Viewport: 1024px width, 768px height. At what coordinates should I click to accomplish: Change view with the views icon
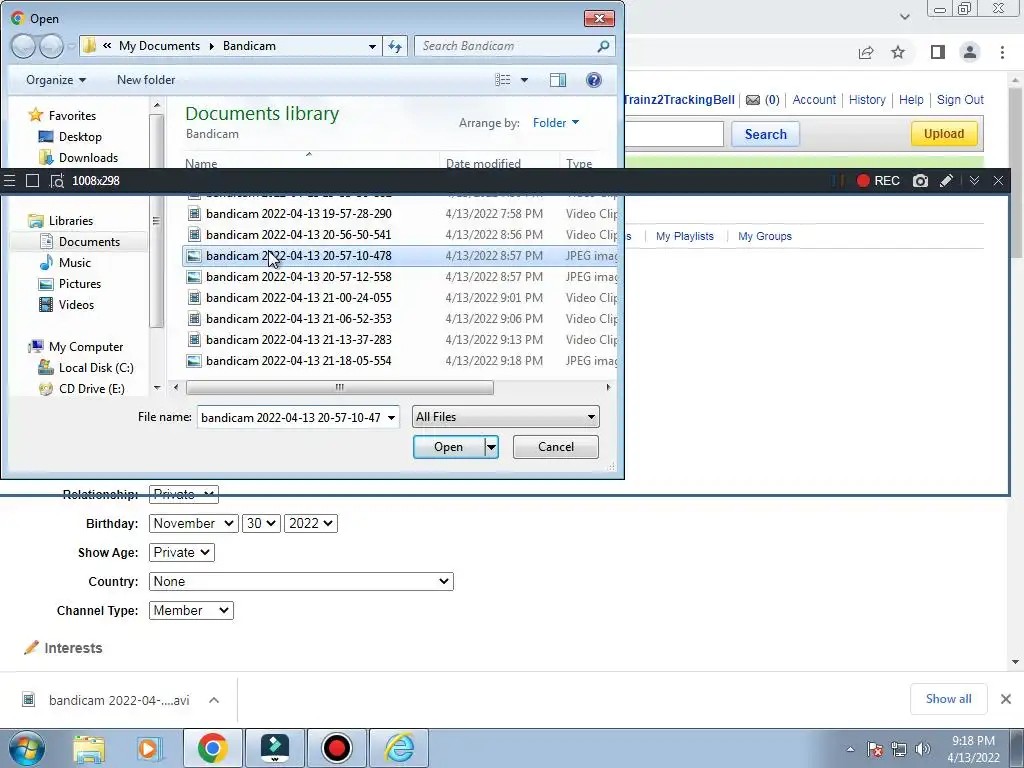pos(502,80)
